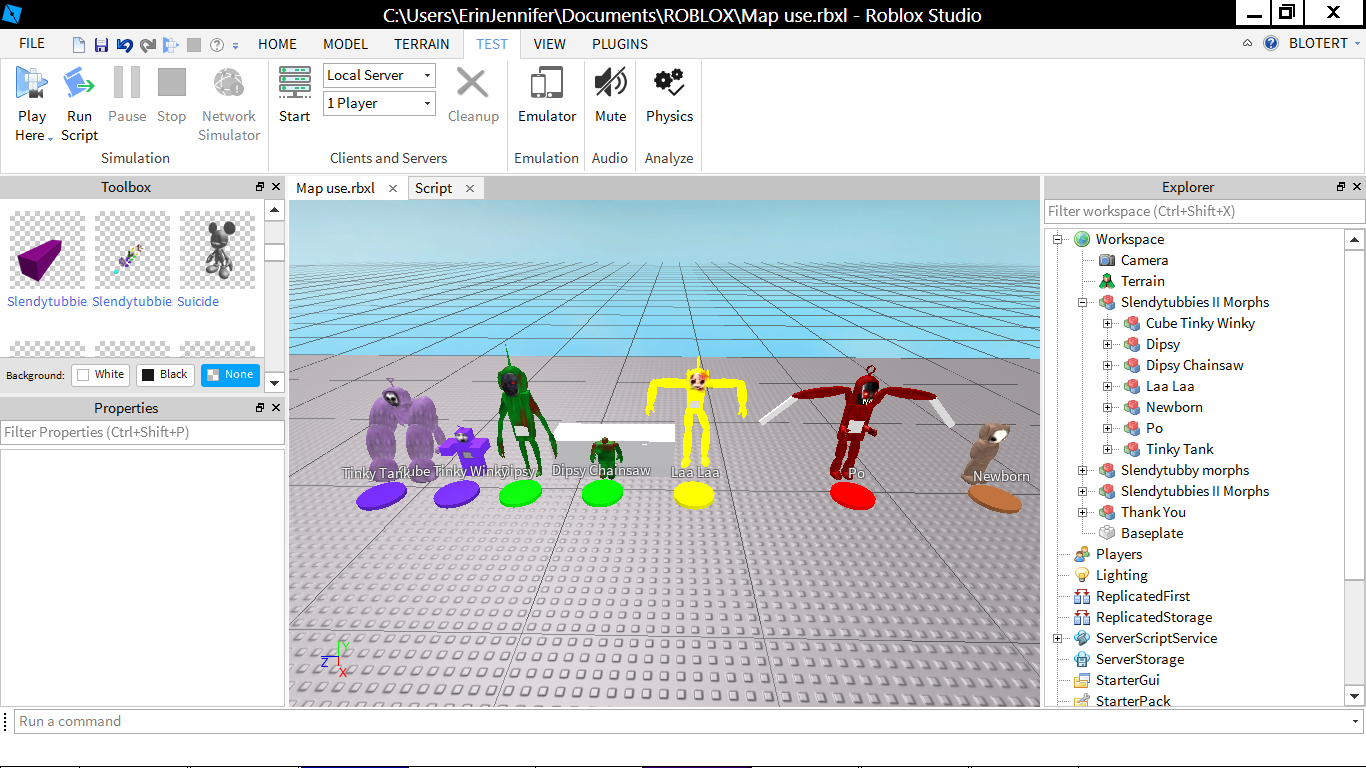This screenshot has width=1366, height=768.
Task: Click the Filter workspace search field
Action: [x=1204, y=211]
